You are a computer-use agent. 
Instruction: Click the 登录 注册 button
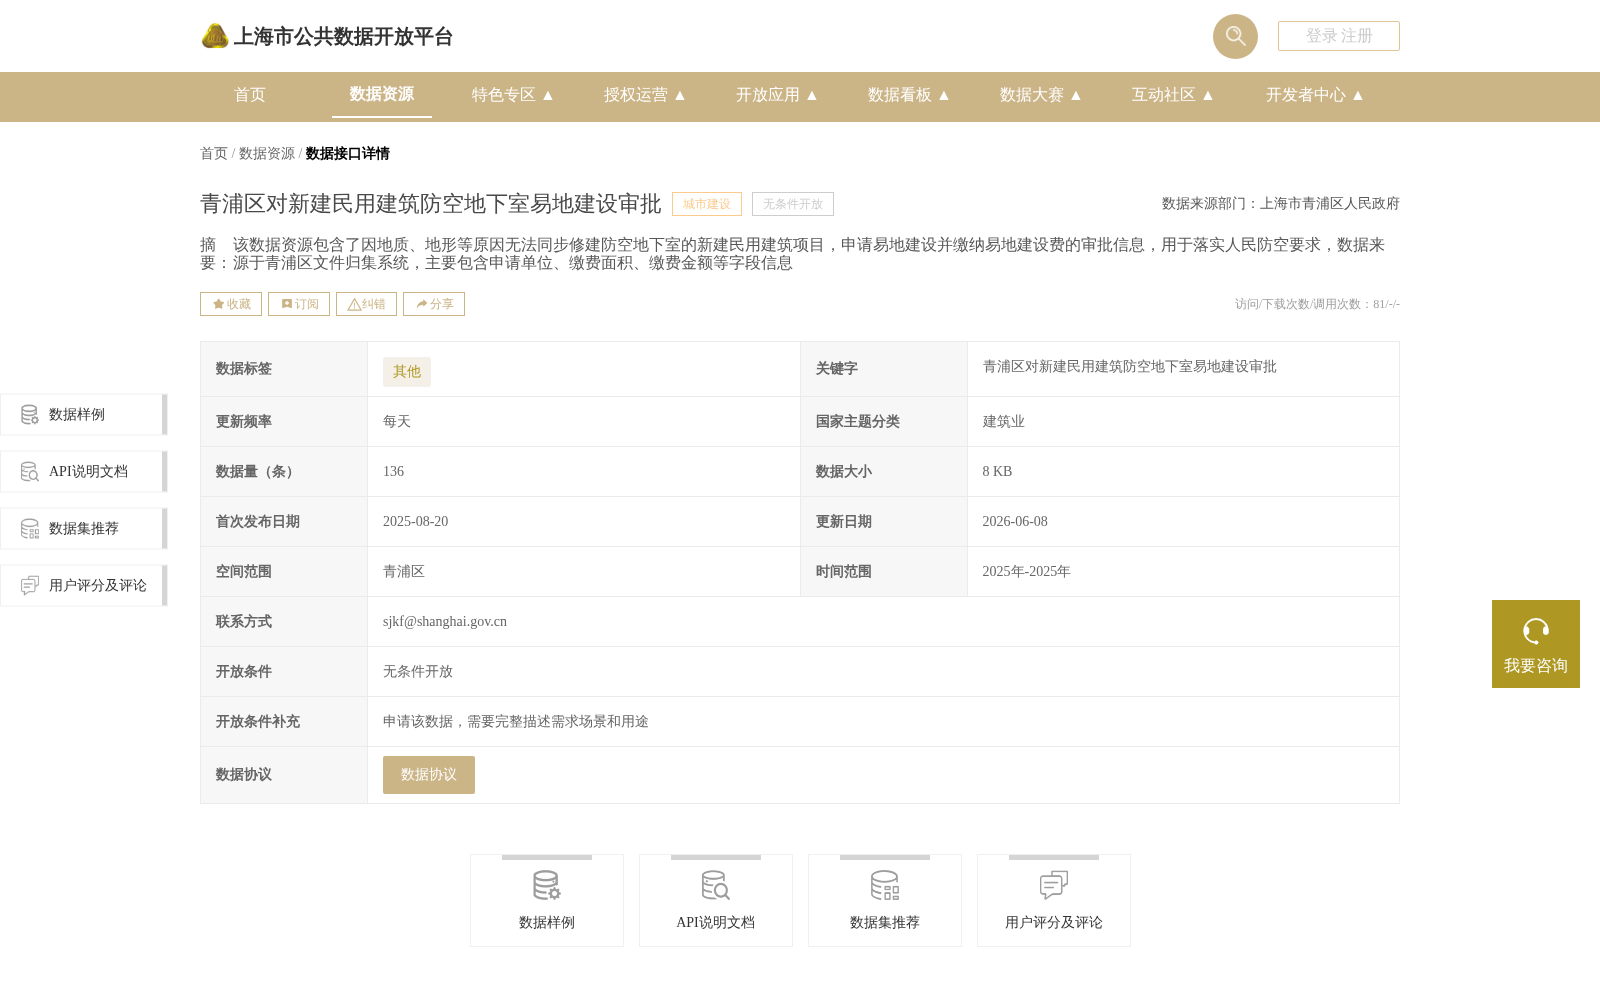coord(1339,36)
